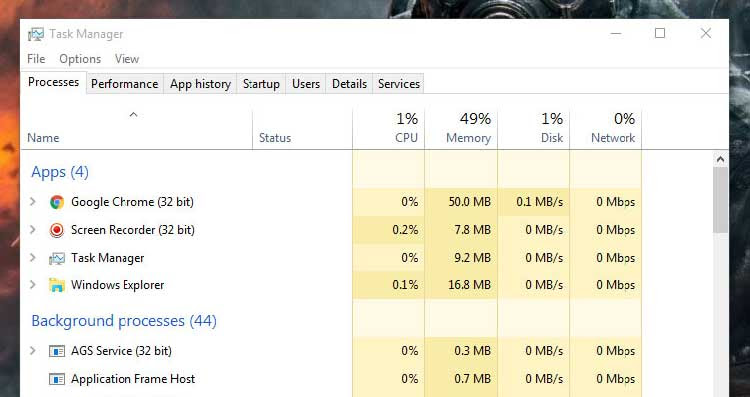Screen dimensions: 750x397
Task: Select the Screen Recorder (32 bit) row
Action: click(x=331, y=230)
